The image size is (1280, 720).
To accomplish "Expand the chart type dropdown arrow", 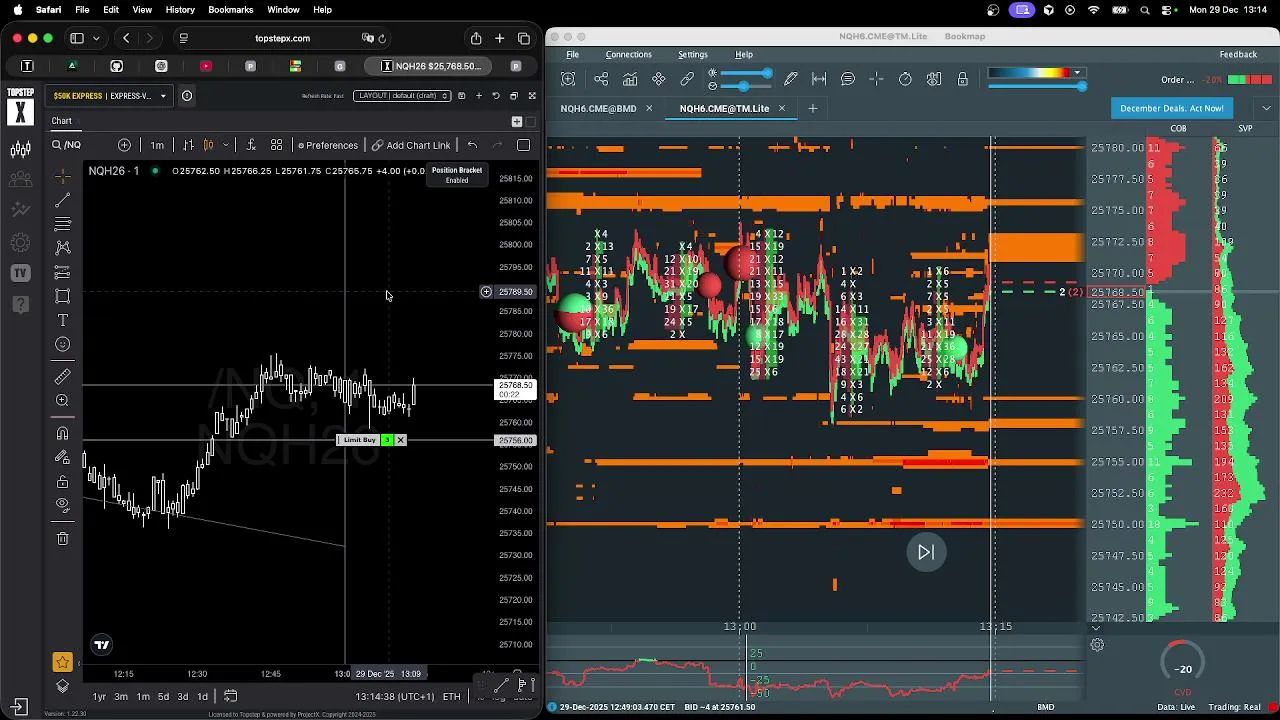I will click(x=226, y=145).
